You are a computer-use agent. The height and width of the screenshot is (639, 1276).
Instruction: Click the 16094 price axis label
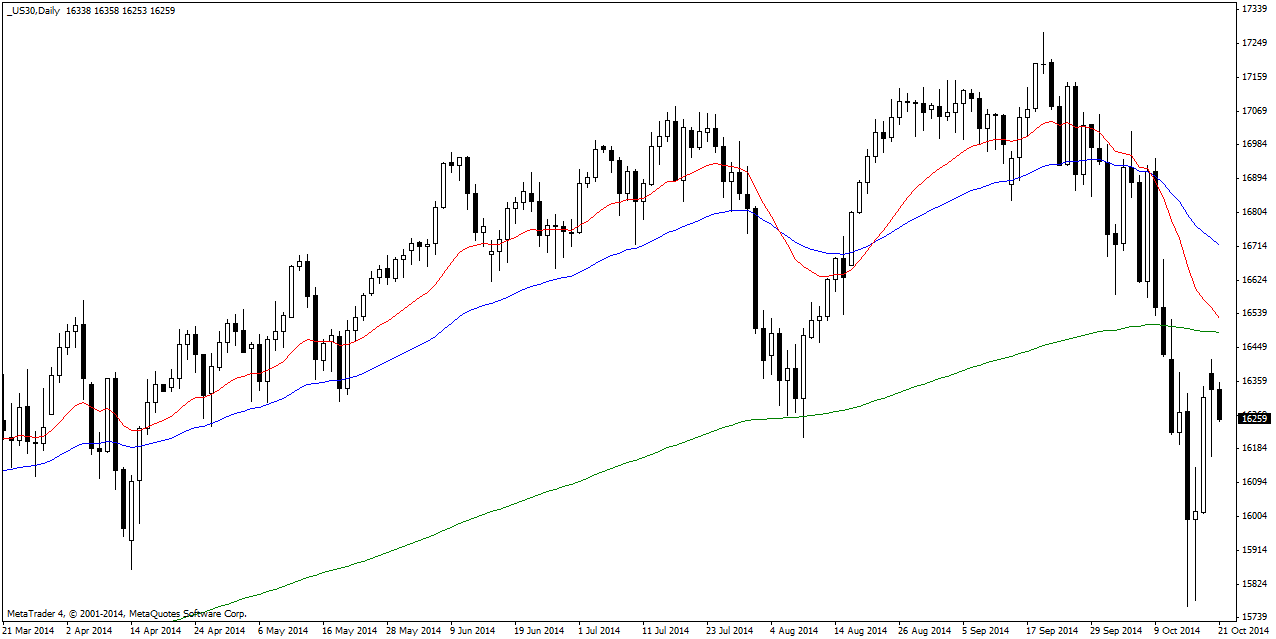(1255, 482)
